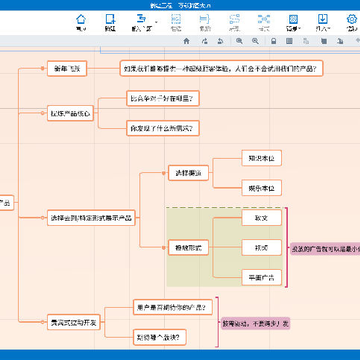Select the pink summary note beside '软文' group
Image resolution: width=360 pixels, height=360 pixels.
pyautogui.click(x=325, y=249)
